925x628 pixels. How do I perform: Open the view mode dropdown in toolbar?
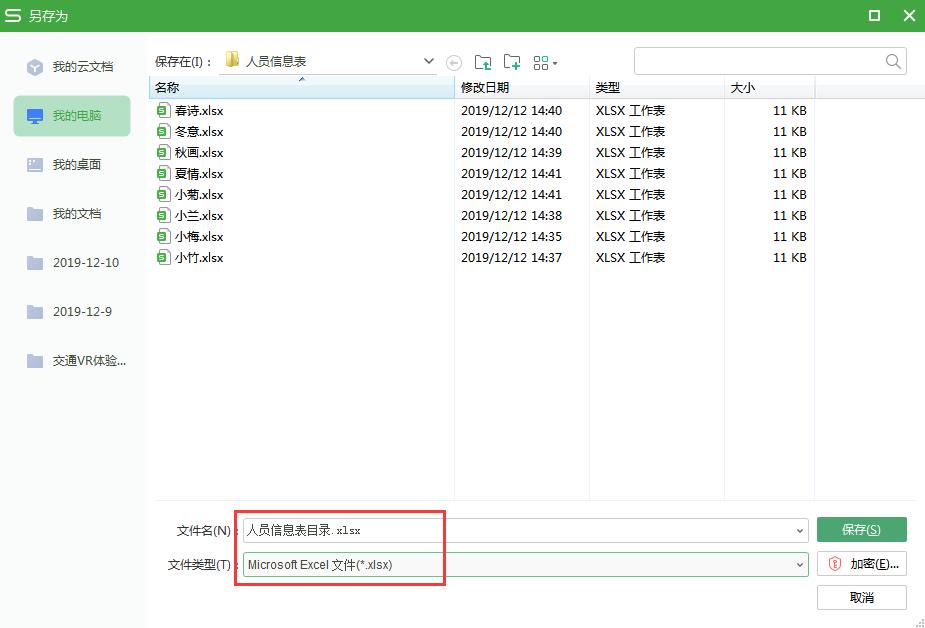[545, 61]
